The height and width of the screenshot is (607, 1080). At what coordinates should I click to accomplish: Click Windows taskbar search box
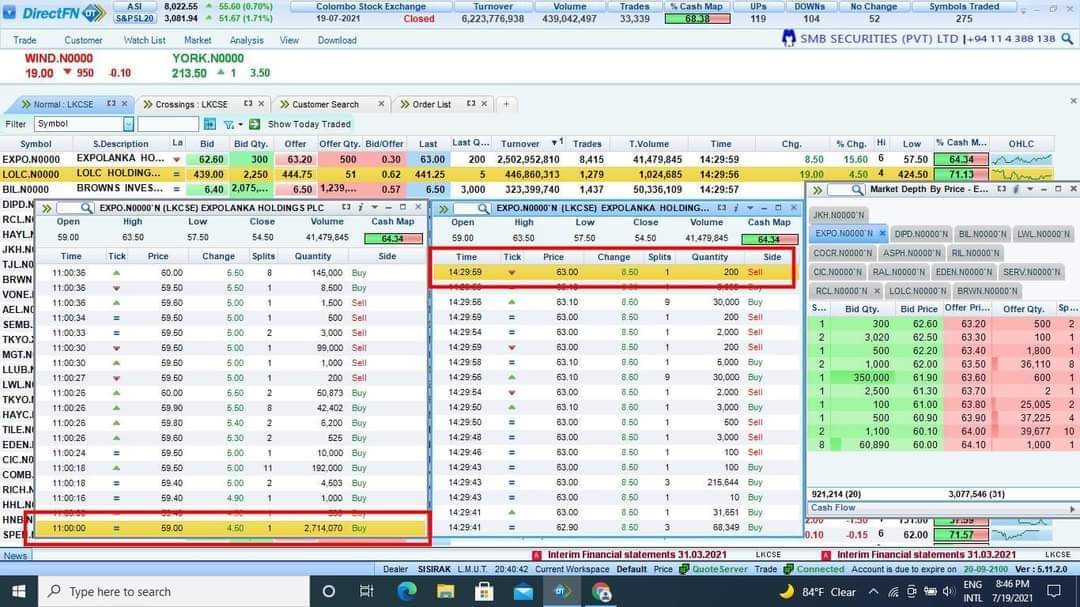click(x=174, y=592)
